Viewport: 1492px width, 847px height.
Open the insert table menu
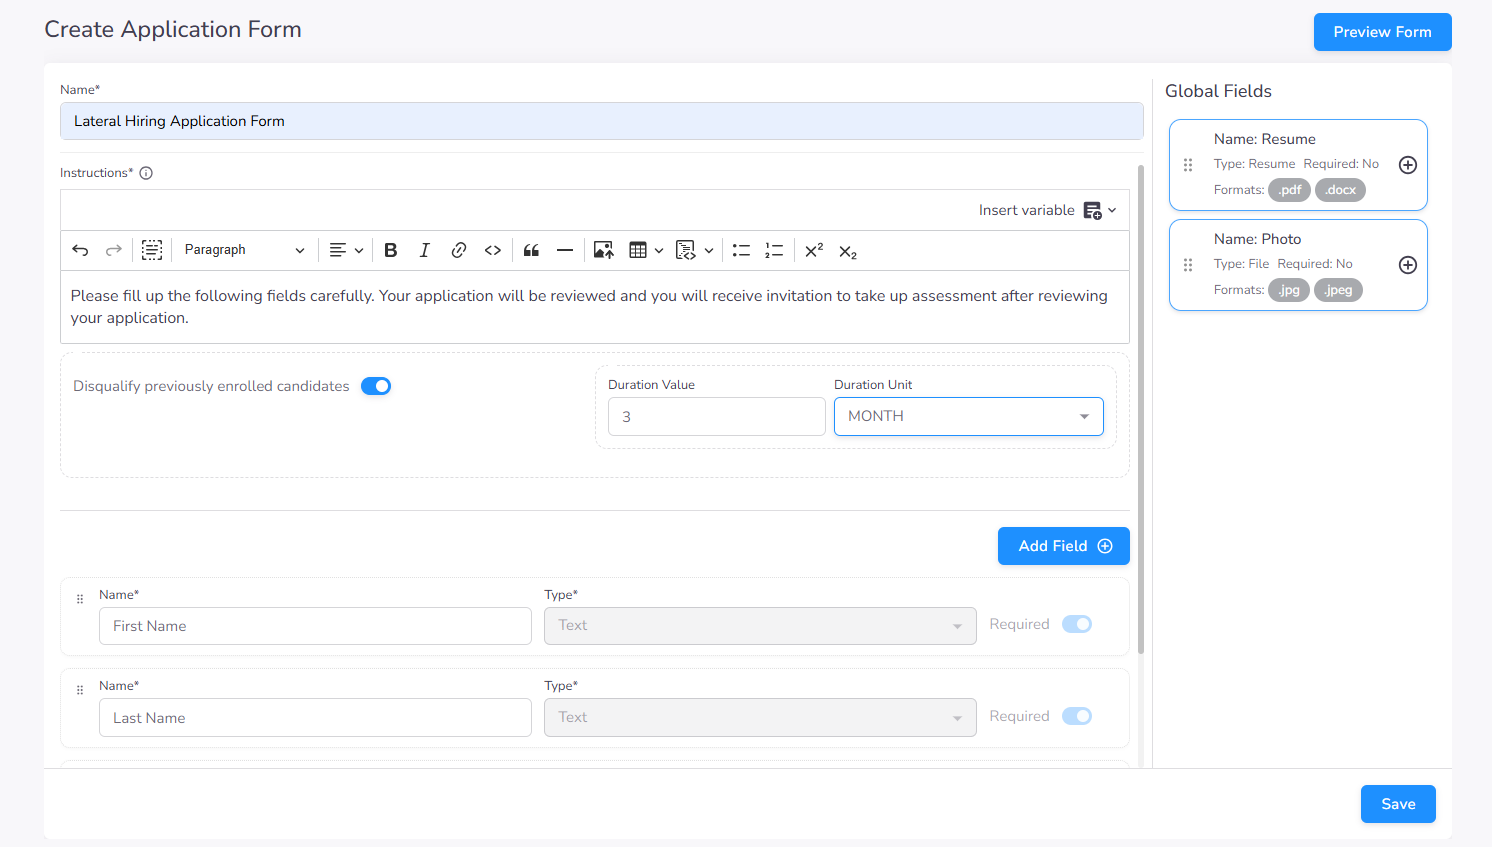[x=645, y=250]
